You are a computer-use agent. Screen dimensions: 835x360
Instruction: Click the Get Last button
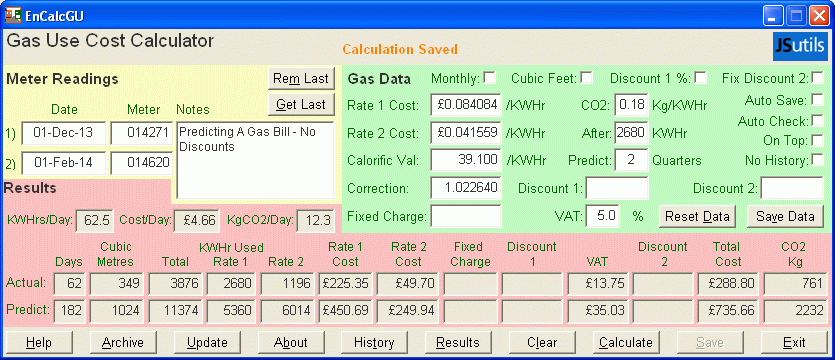(301, 104)
